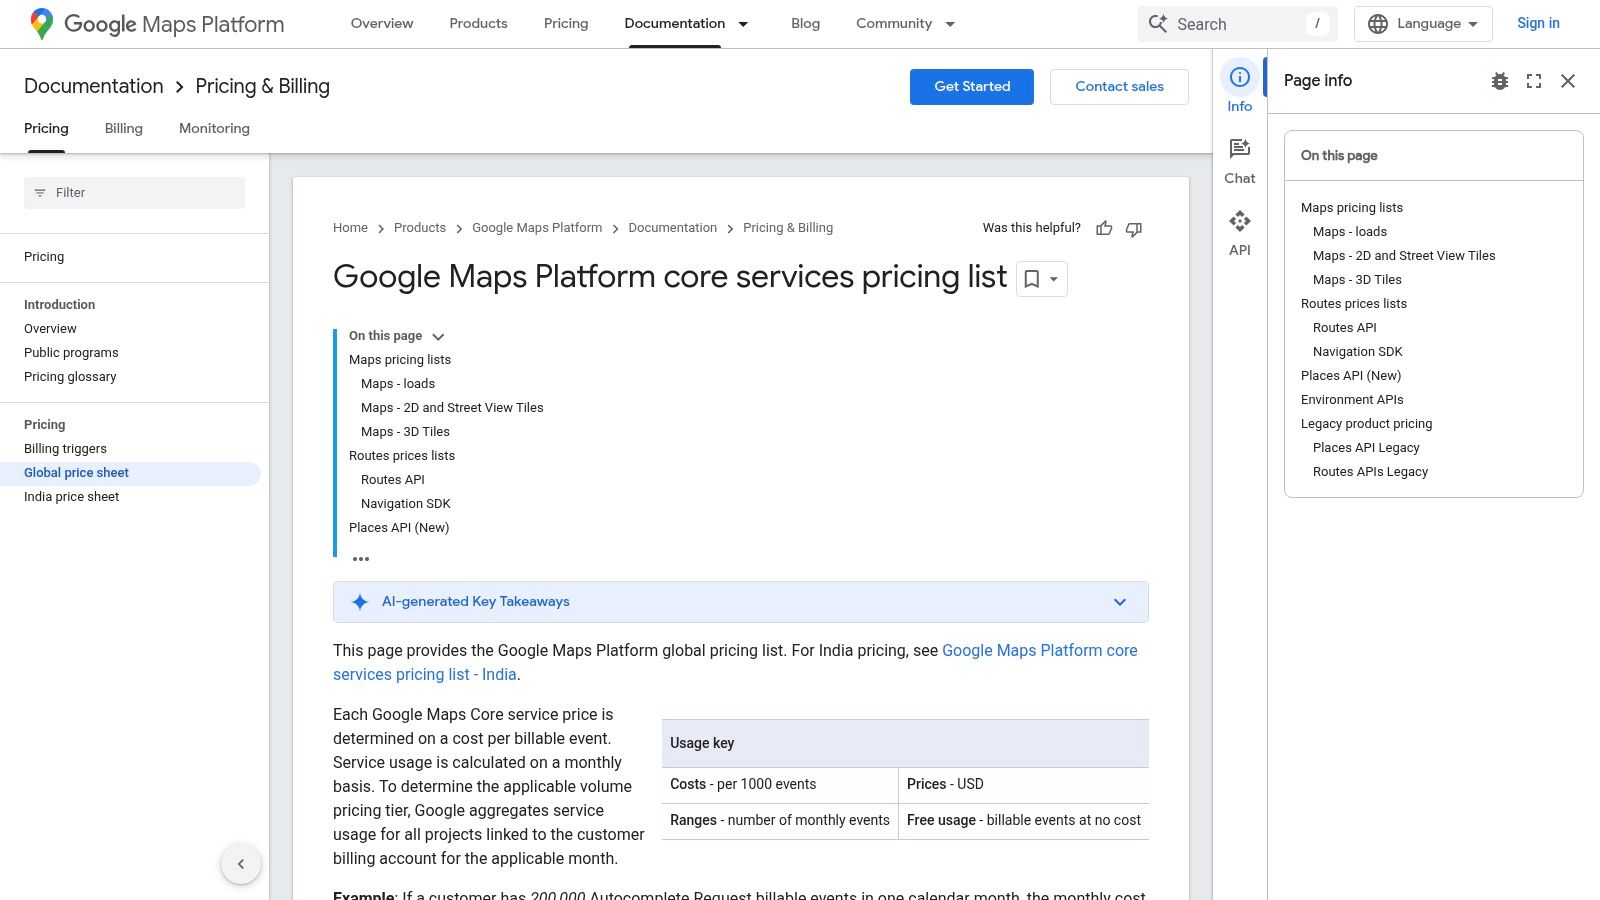Close the Page info panel
This screenshot has height=900, width=1600.
coord(1568,81)
